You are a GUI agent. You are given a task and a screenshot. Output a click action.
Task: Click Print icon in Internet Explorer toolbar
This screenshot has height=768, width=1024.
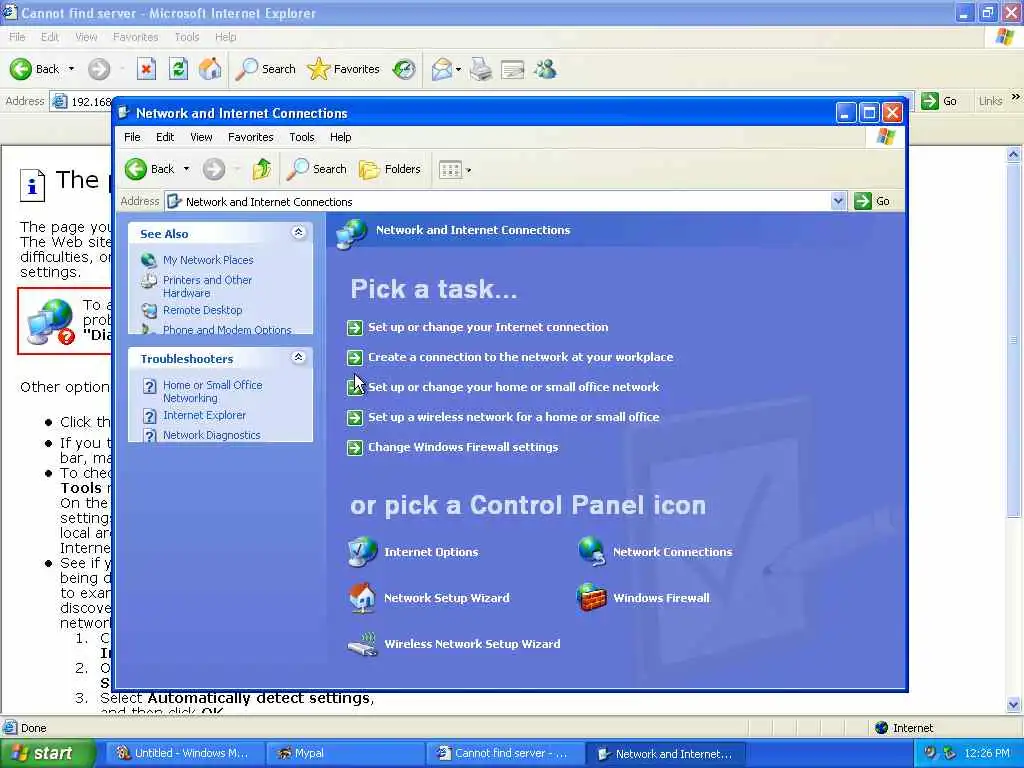pyautogui.click(x=481, y=69)
